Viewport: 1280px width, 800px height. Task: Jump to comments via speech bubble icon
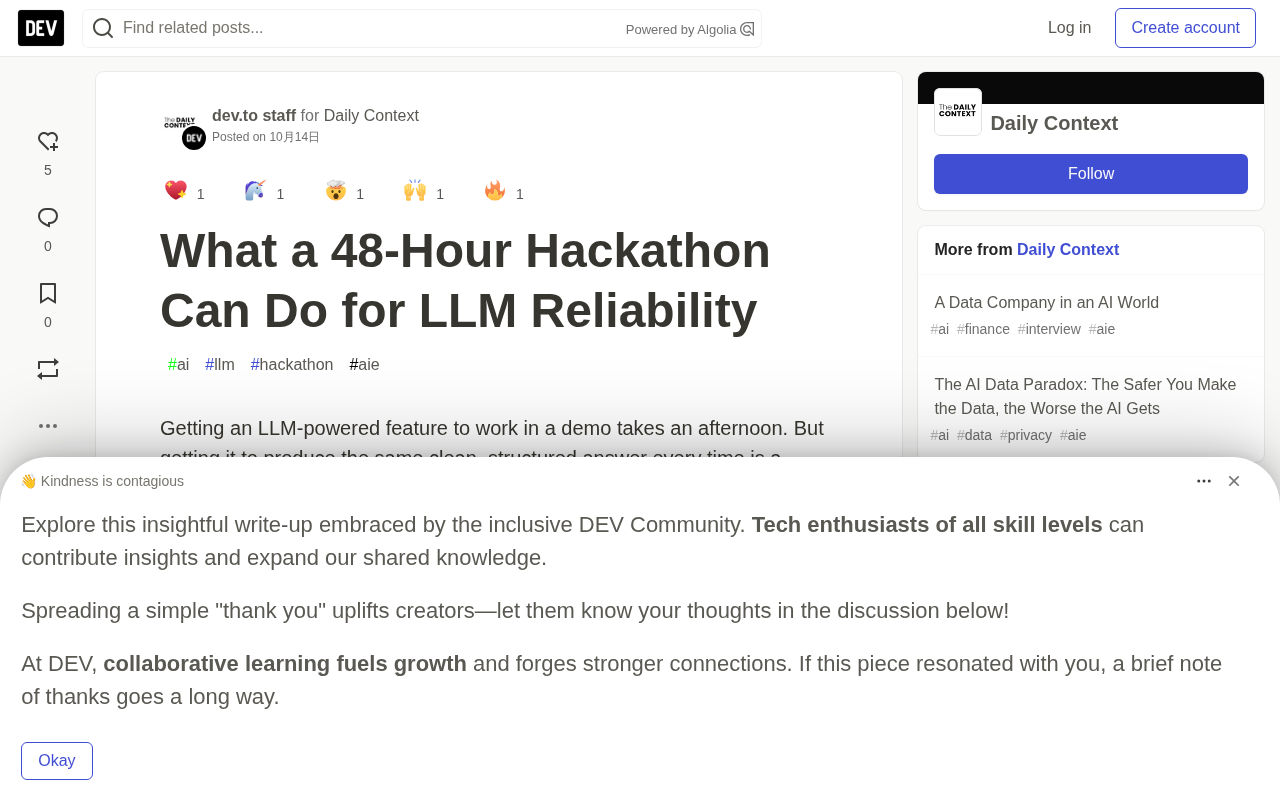coord(48,218)
